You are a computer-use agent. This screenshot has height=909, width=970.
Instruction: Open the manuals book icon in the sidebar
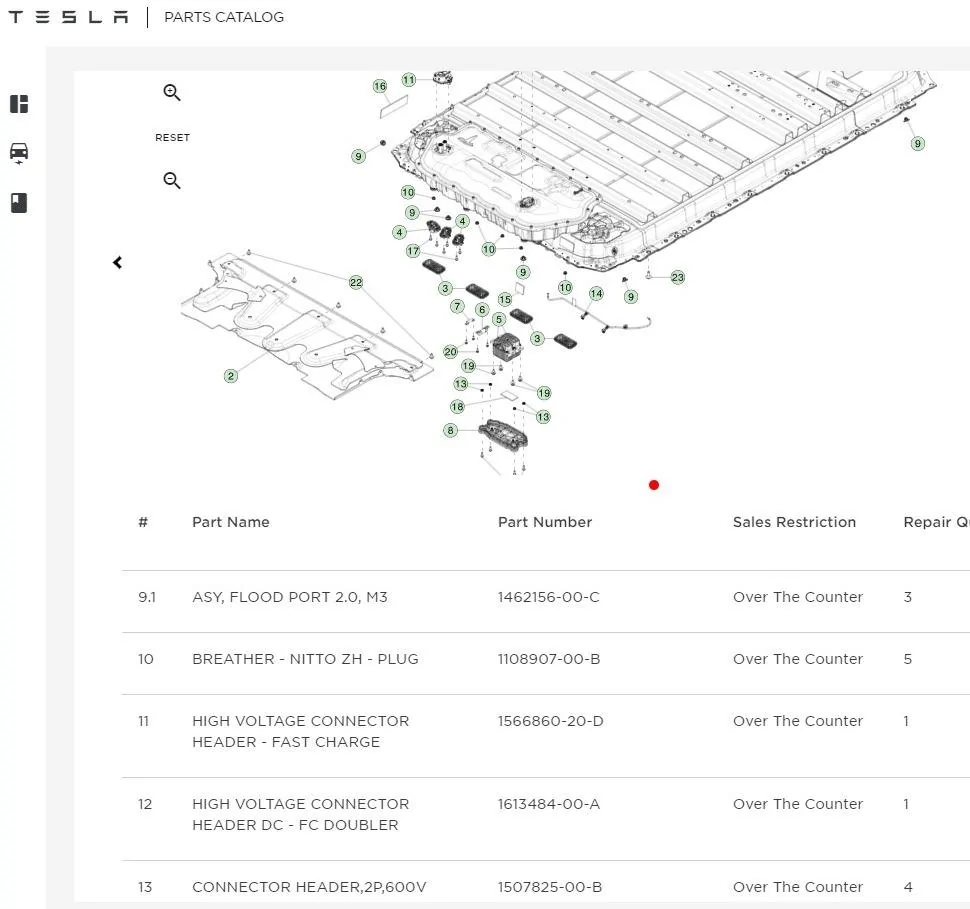18,203
